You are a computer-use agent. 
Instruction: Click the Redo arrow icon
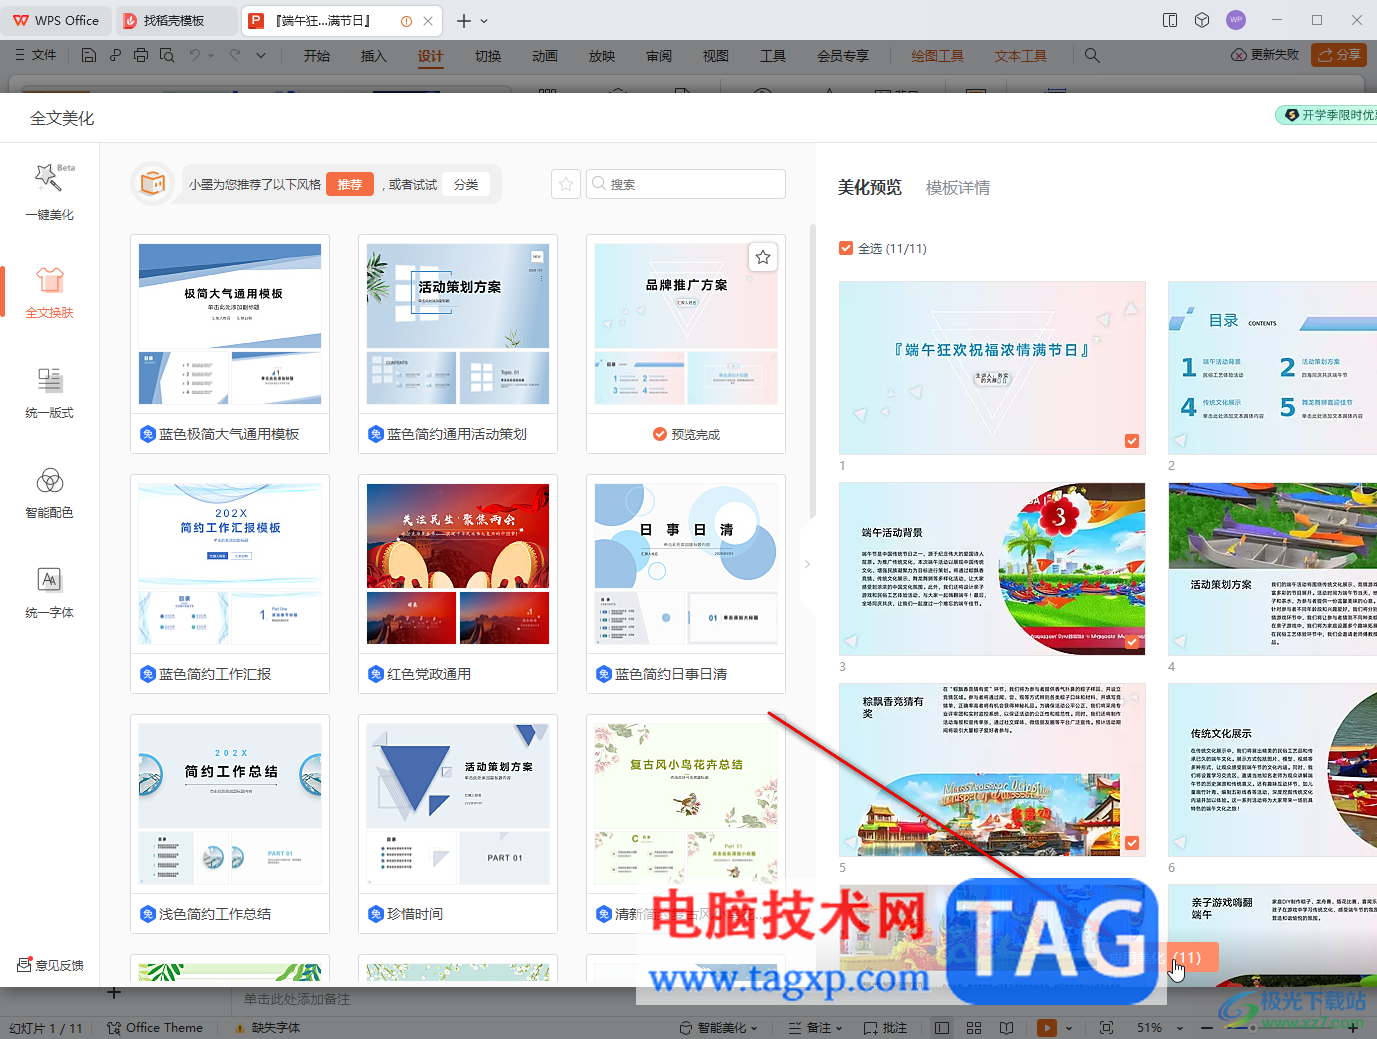pyautogui.click(x=235, y=56)
